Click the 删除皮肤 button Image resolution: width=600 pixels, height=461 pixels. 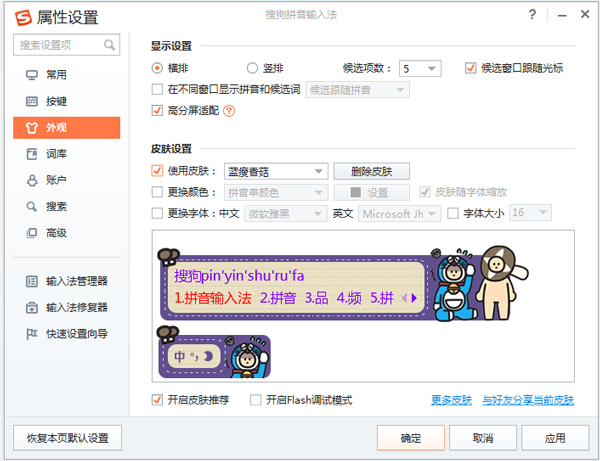tap(372, 171)
